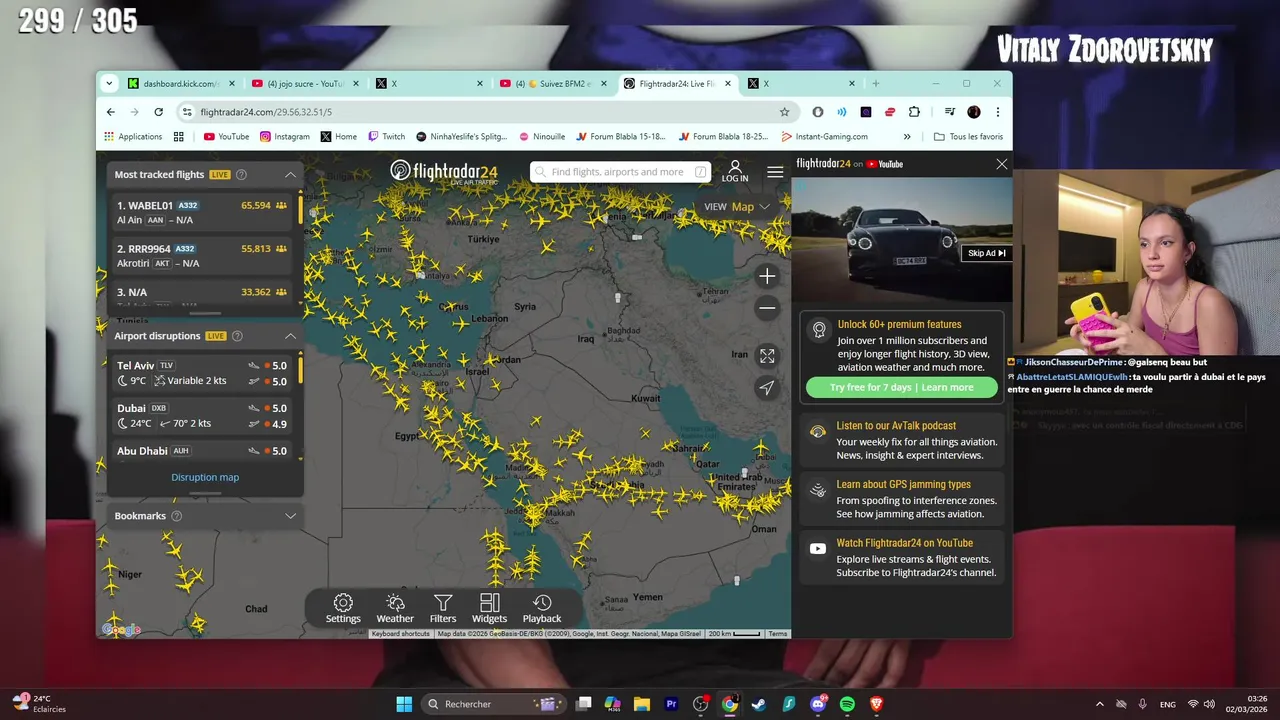Go back to the previous page
This screenshot has width=1280, height=720.
[111, 112]
